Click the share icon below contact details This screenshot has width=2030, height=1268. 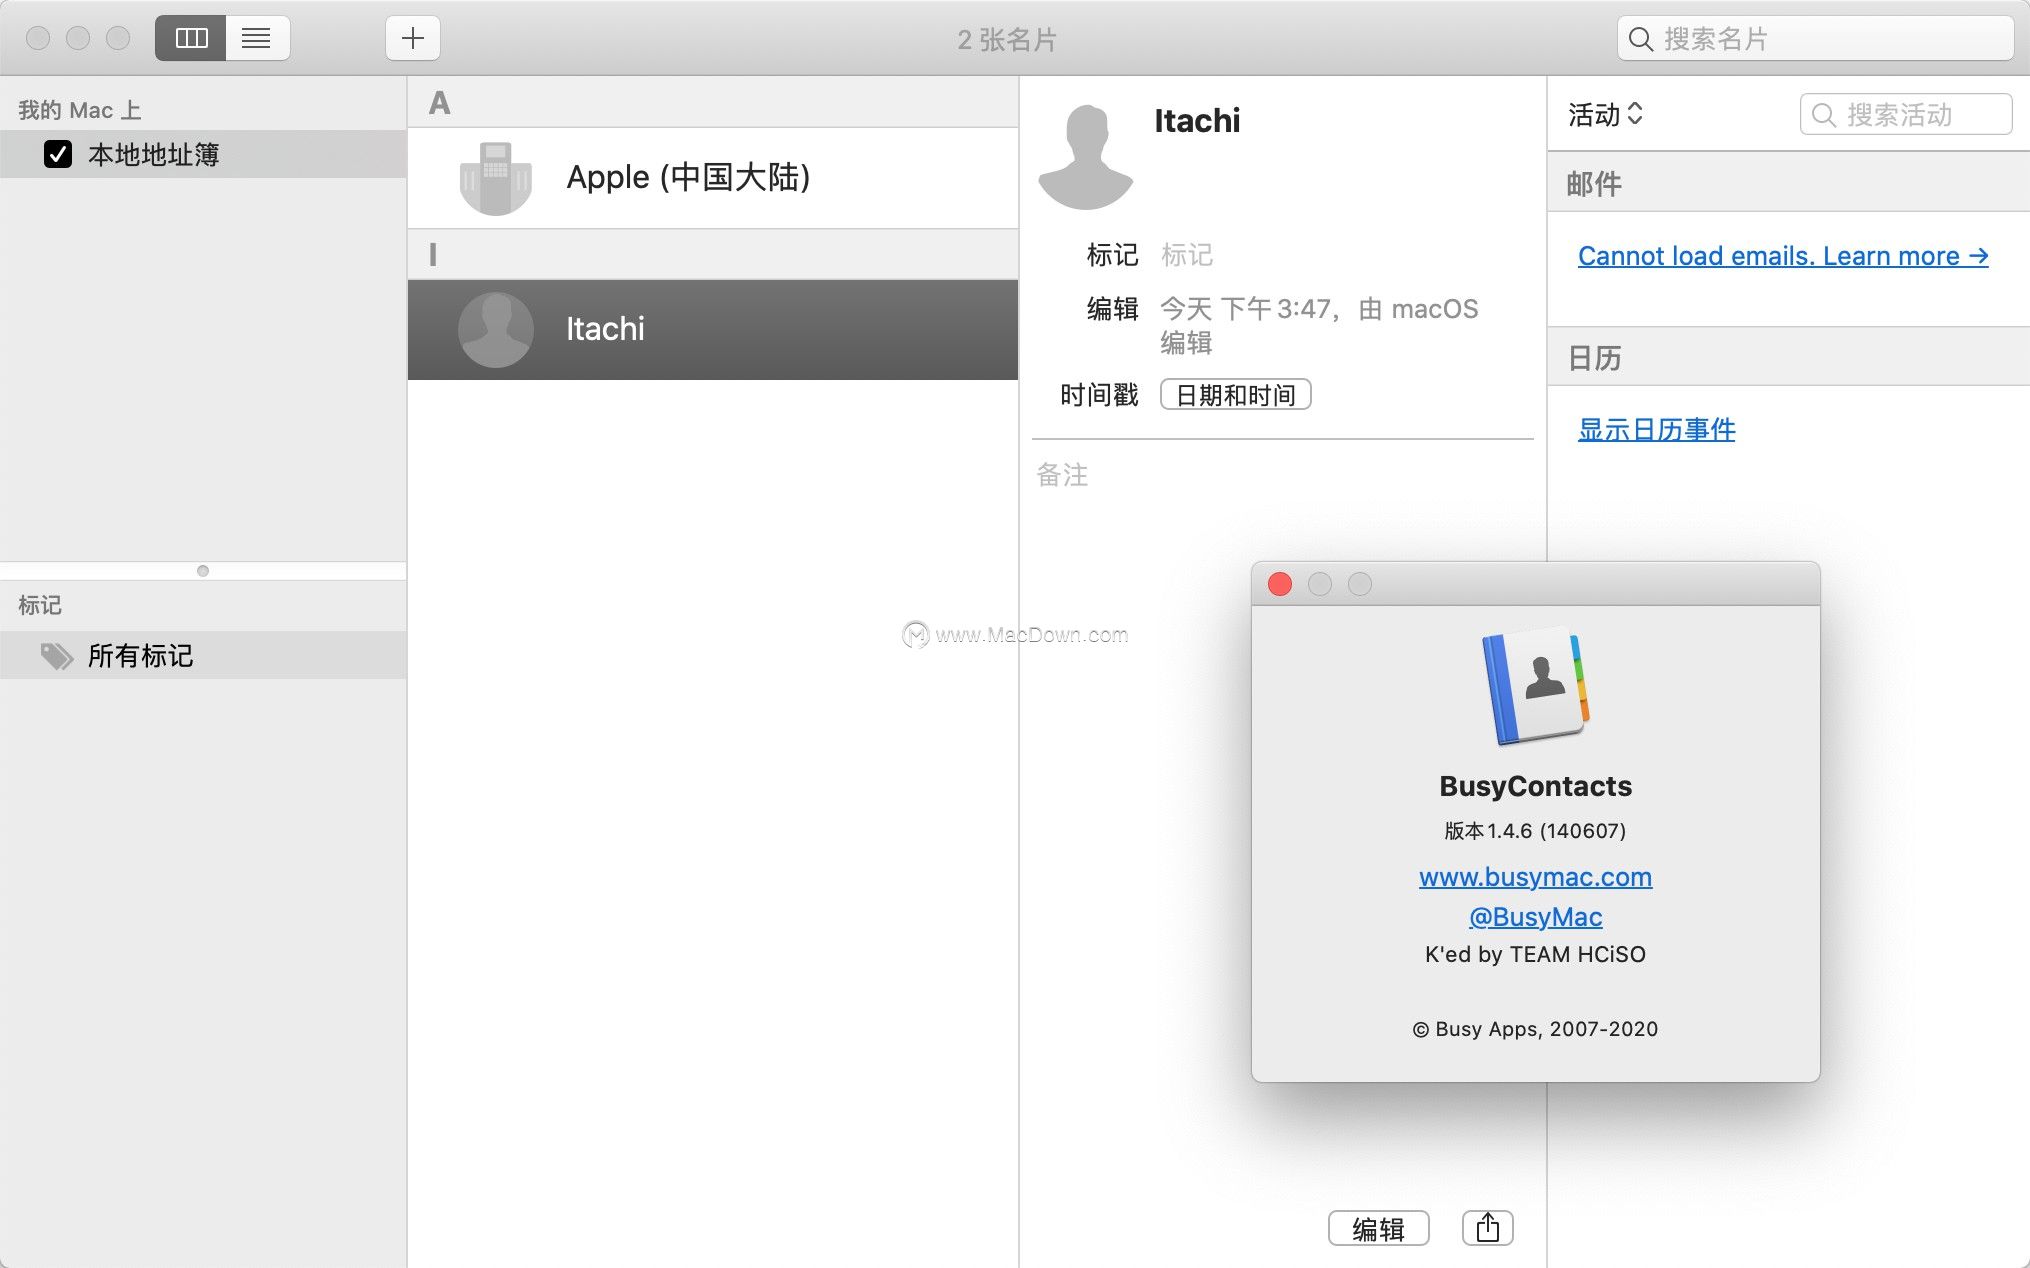pyautogui.click(x=1487, y=1227)
